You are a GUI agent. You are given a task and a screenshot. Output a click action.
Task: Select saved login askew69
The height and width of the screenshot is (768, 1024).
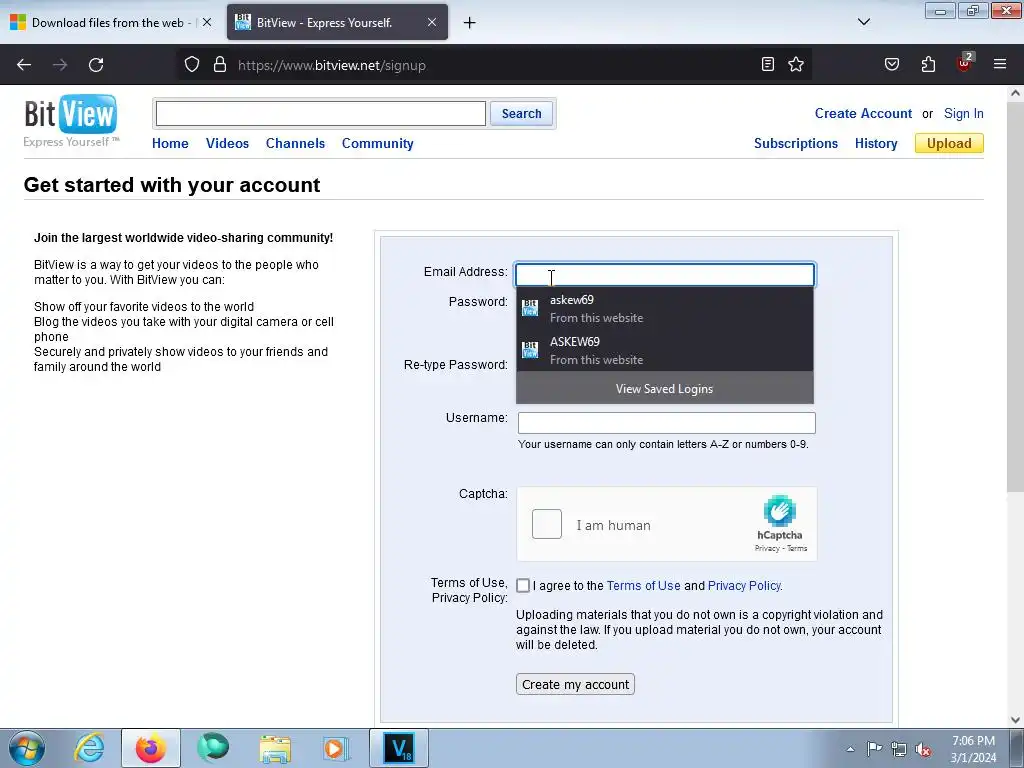click(x=665, y=309)
